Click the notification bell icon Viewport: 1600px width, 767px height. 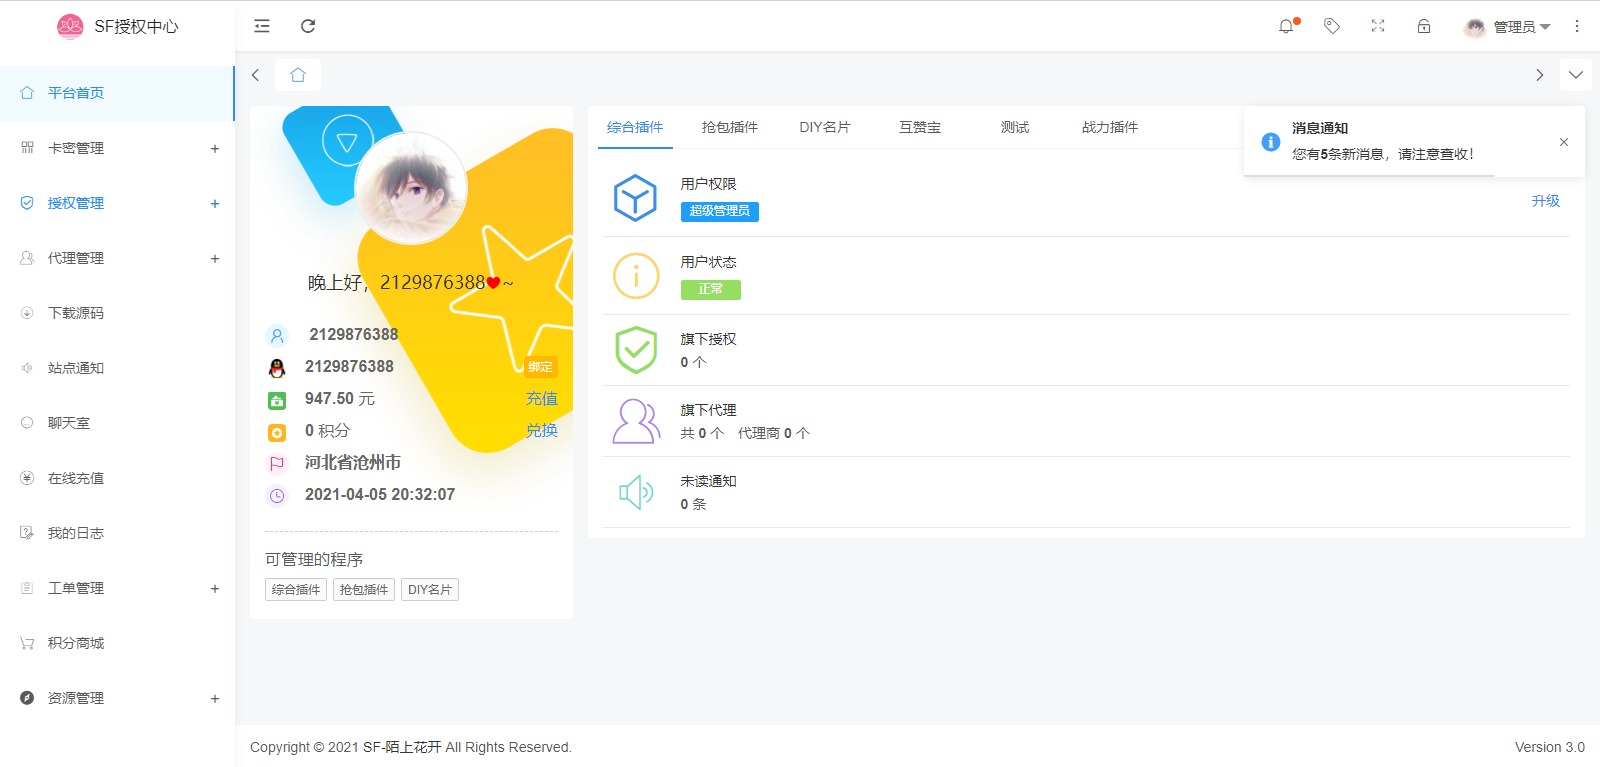(x=1286, y=26)
